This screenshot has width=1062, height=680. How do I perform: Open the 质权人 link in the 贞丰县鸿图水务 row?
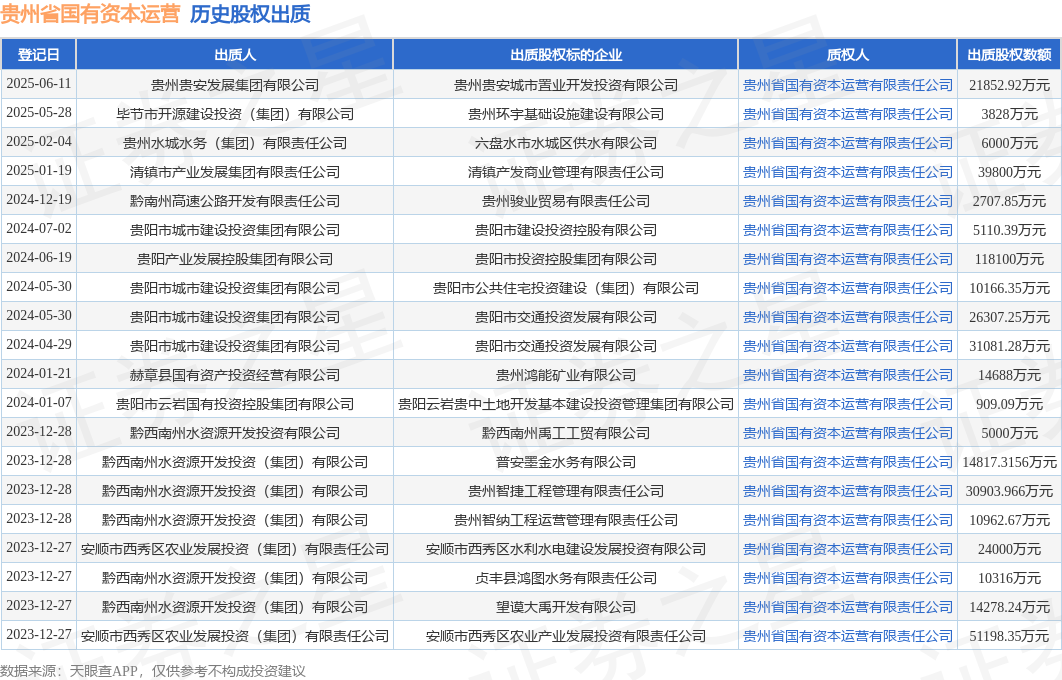pos(847,578)
